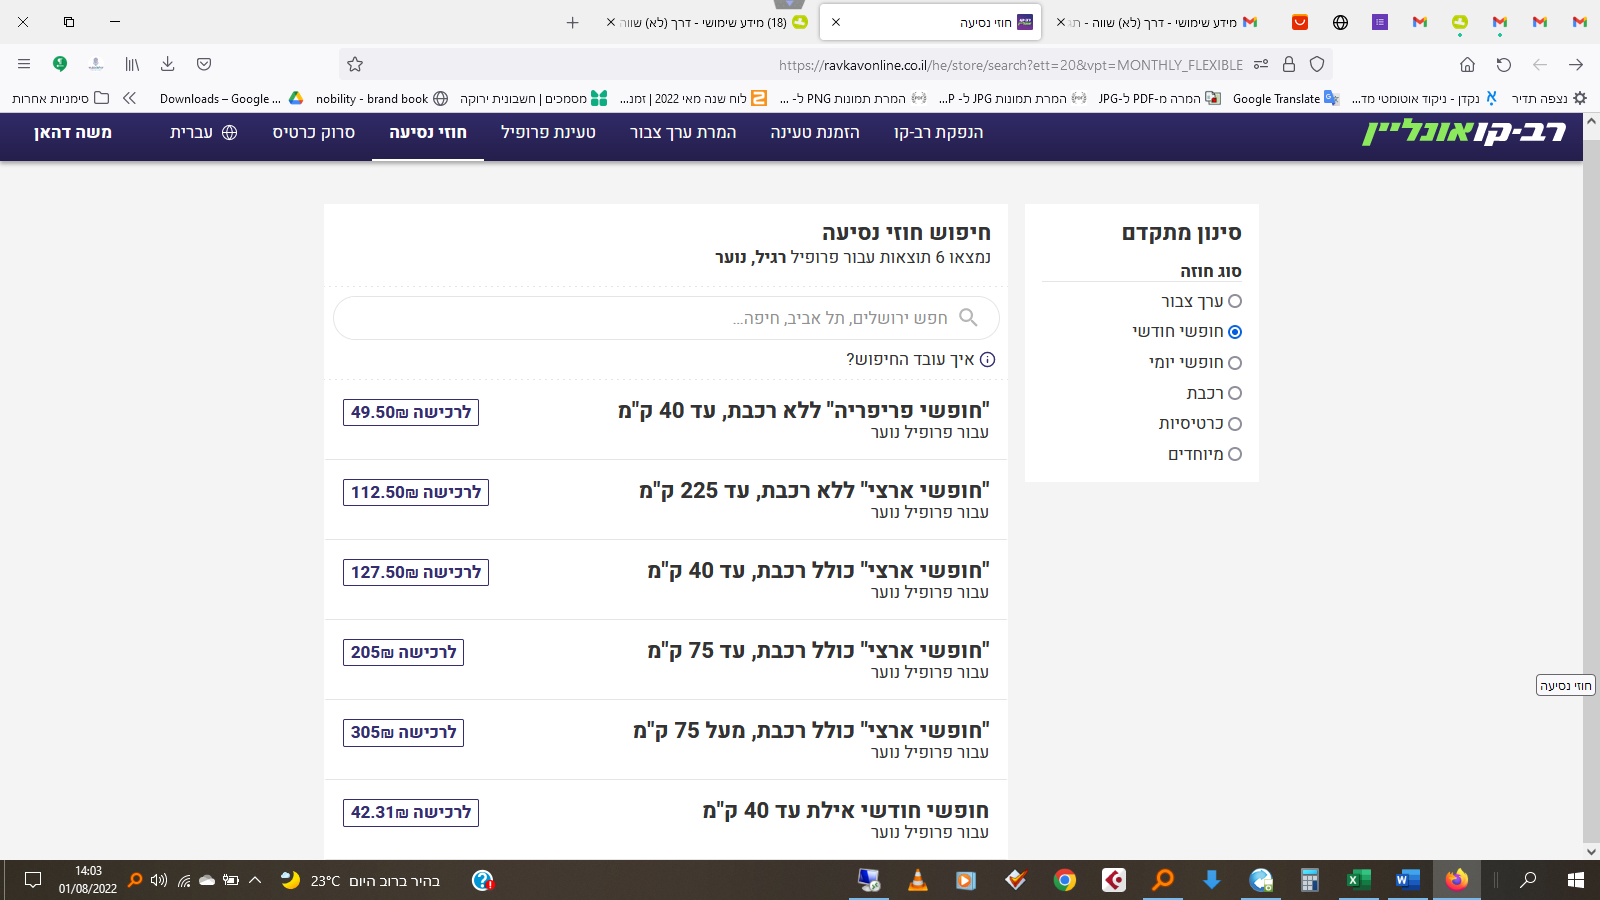Click the address bar URL

[1010, 65]
